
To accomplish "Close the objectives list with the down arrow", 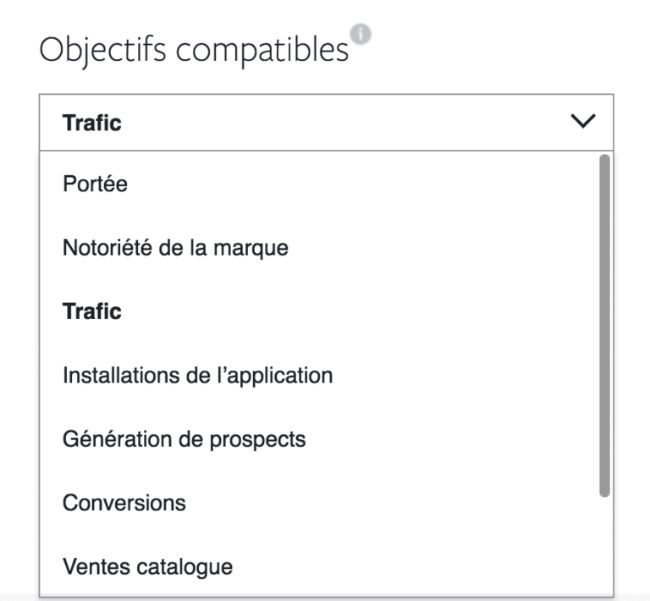I will [x=581, y=122].
